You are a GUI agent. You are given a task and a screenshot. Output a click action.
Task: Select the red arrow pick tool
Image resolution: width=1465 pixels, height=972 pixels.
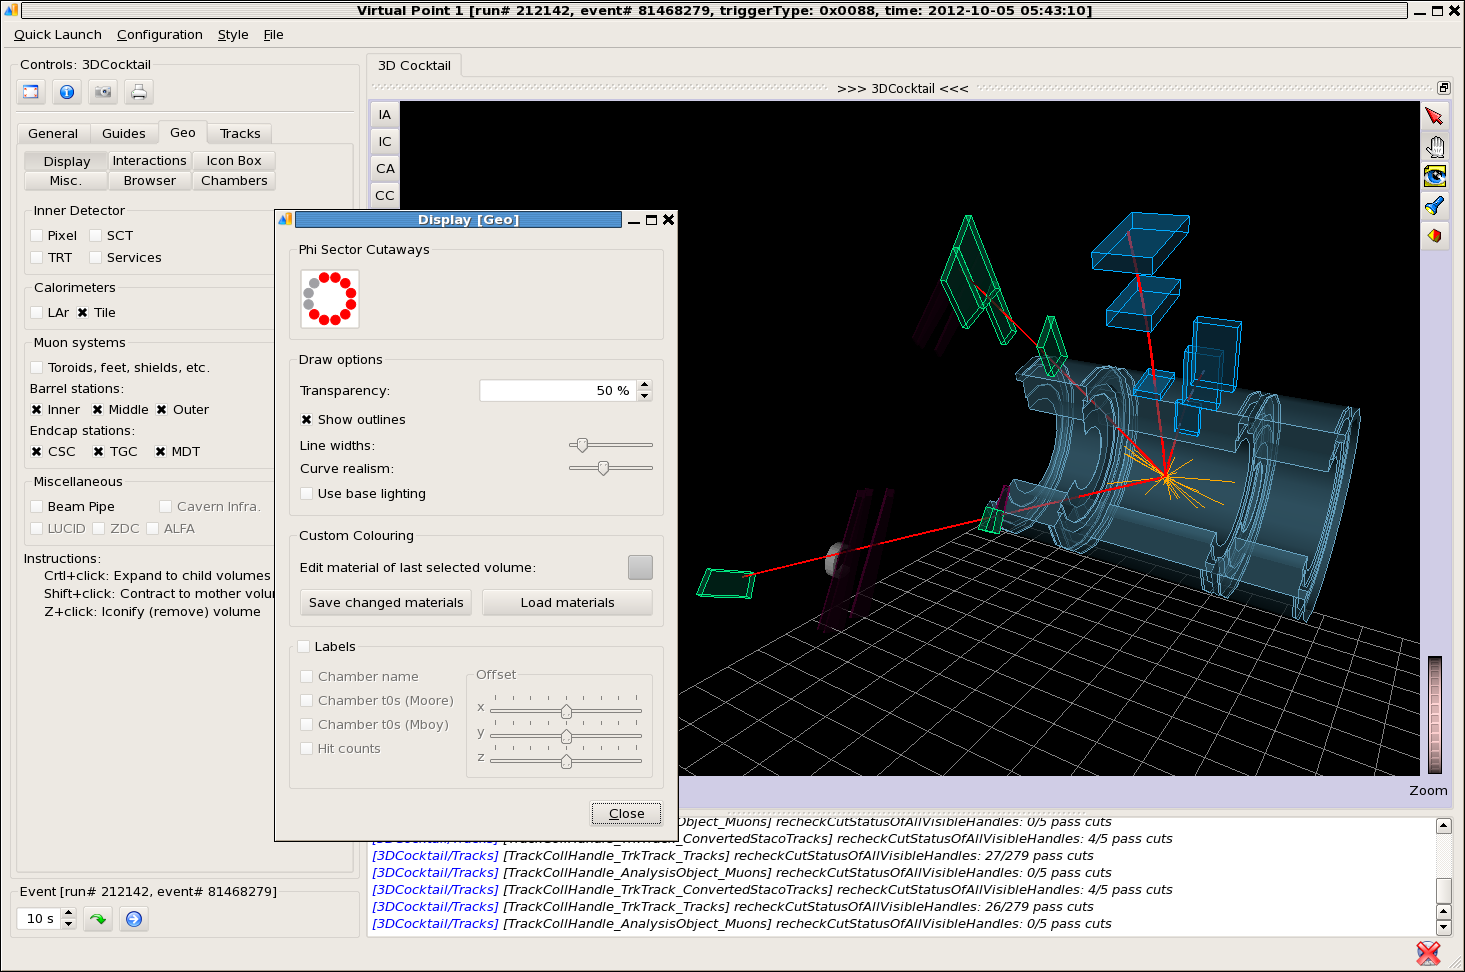(1435, 116)
